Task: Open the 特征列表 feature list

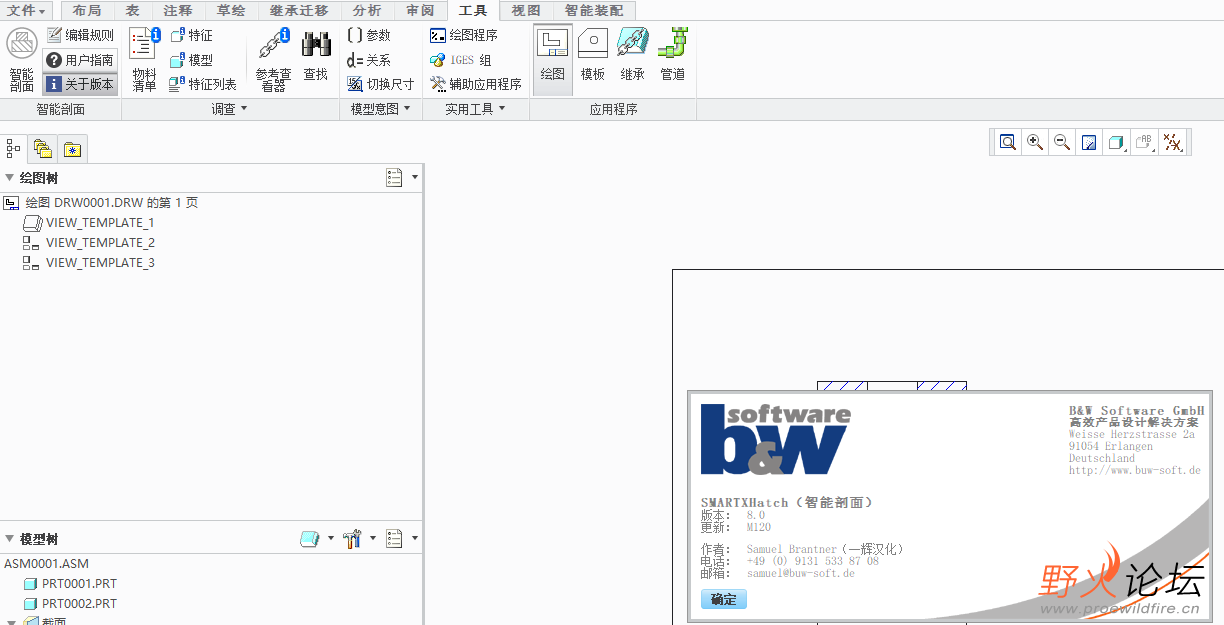Action: [204, 85]
